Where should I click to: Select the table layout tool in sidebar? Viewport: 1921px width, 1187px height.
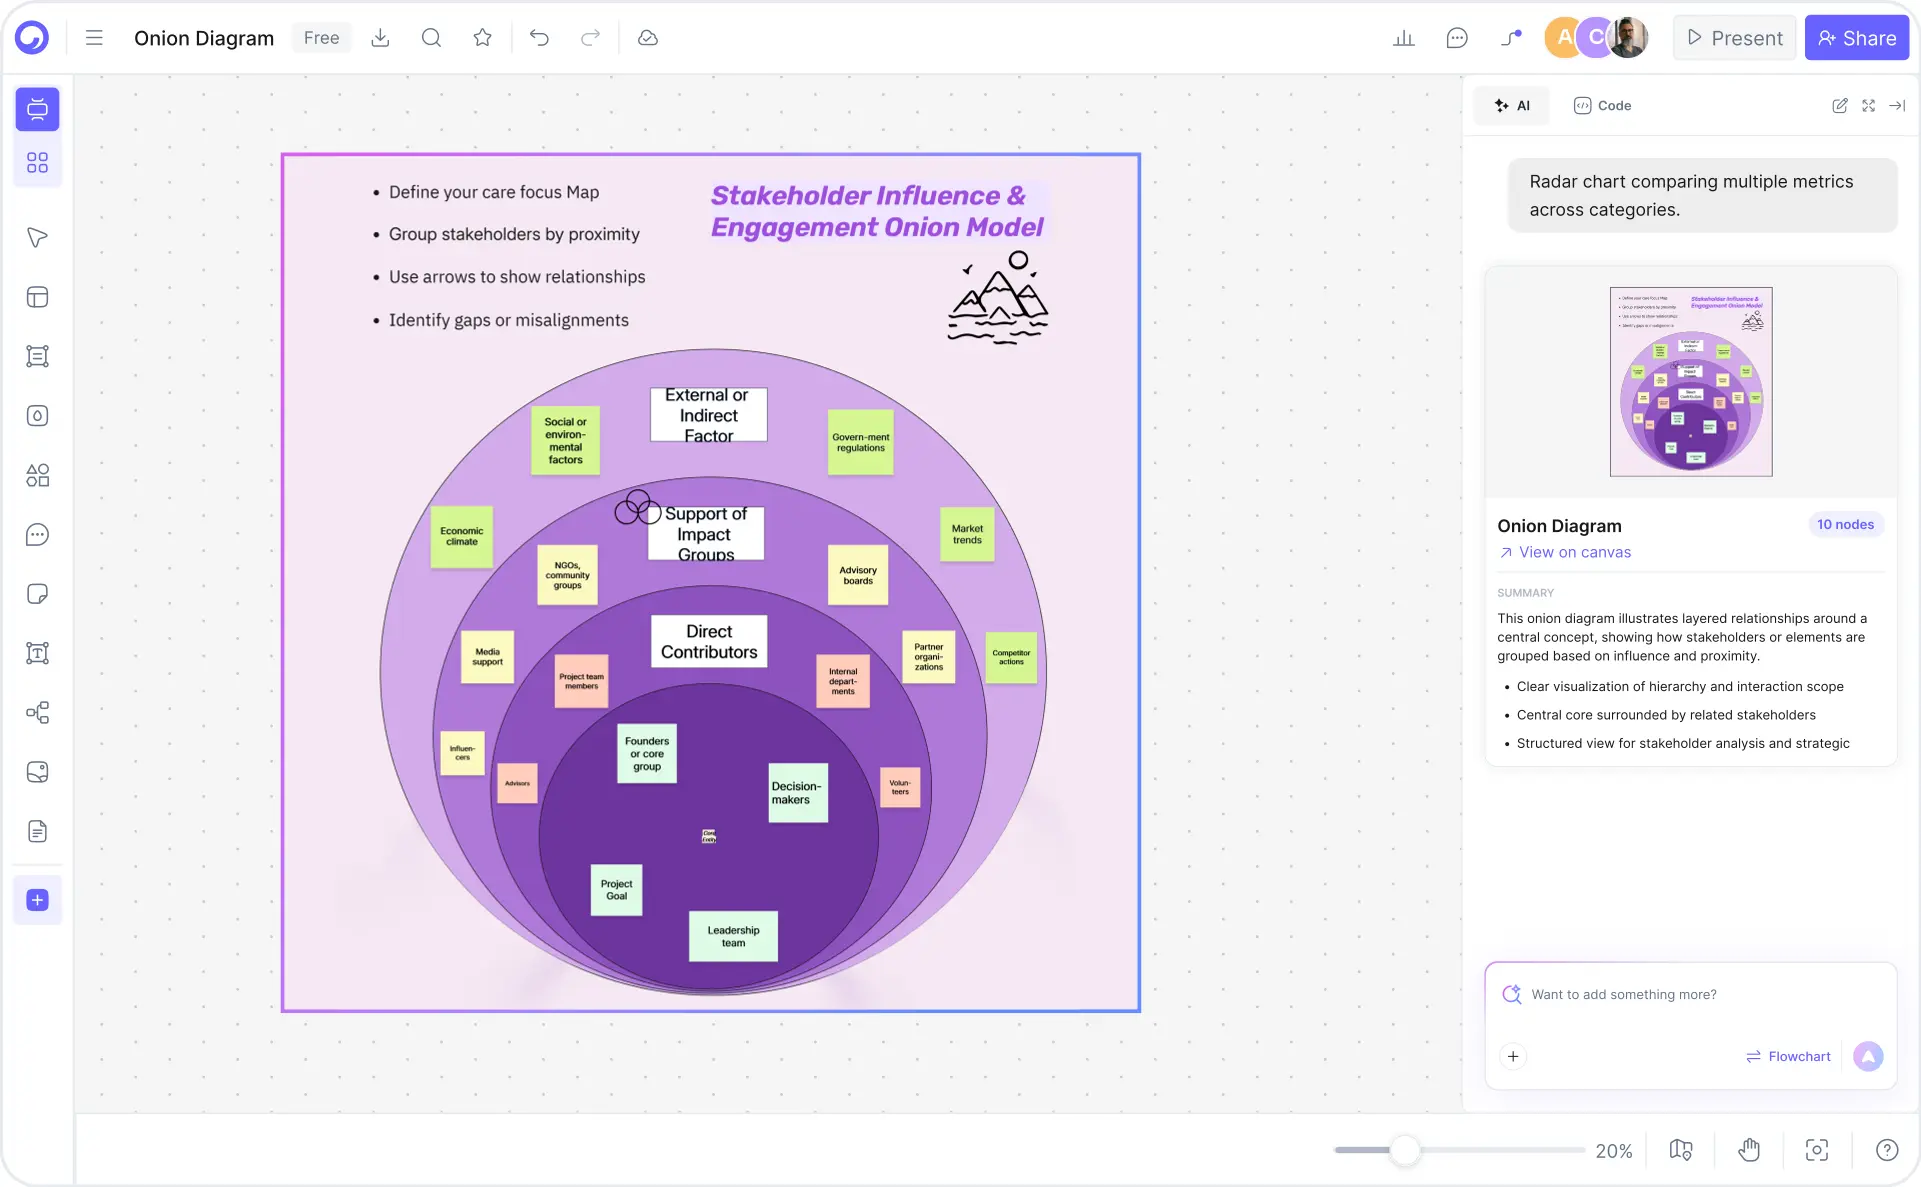(37, 297)
